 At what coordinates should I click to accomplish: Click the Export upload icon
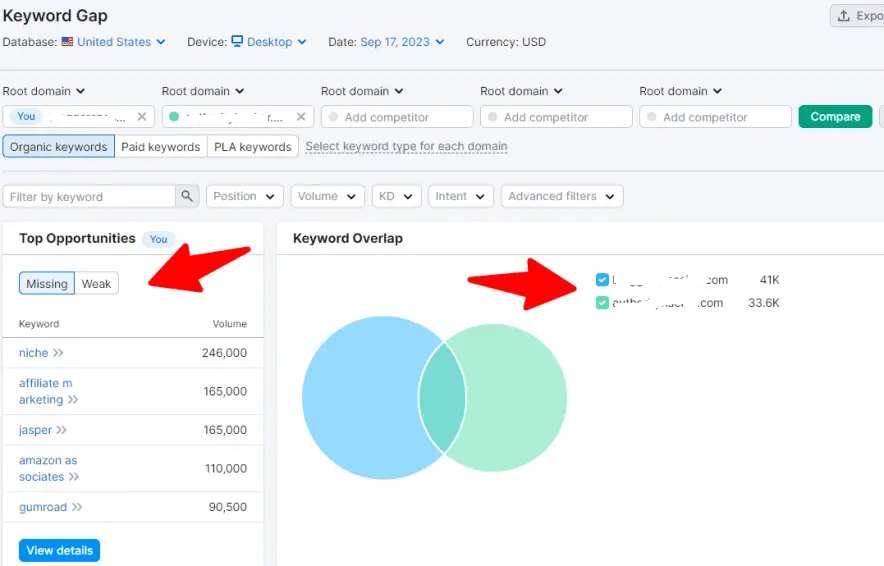[x=843, y=16]
